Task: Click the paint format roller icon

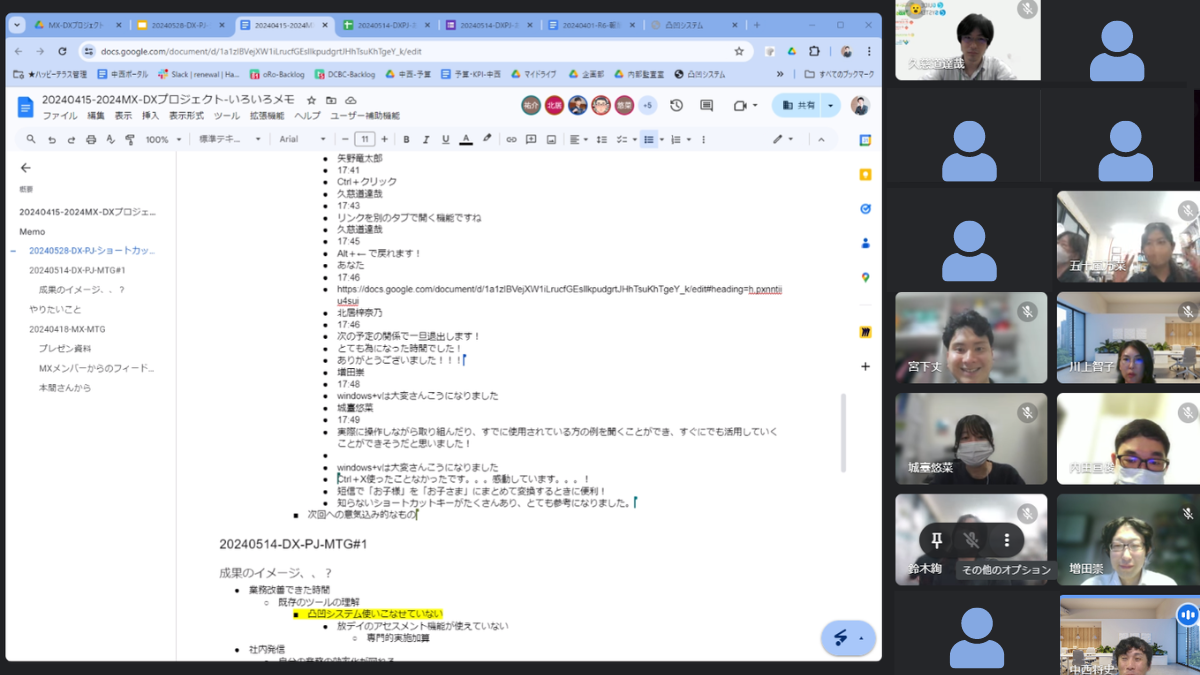Action: click(x=130, y=139)
